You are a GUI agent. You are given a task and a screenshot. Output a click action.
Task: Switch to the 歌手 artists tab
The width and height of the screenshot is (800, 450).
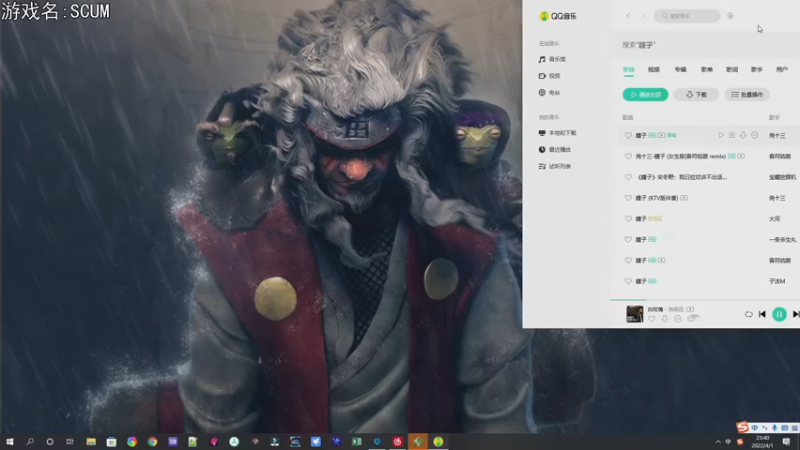coord(757,69)
